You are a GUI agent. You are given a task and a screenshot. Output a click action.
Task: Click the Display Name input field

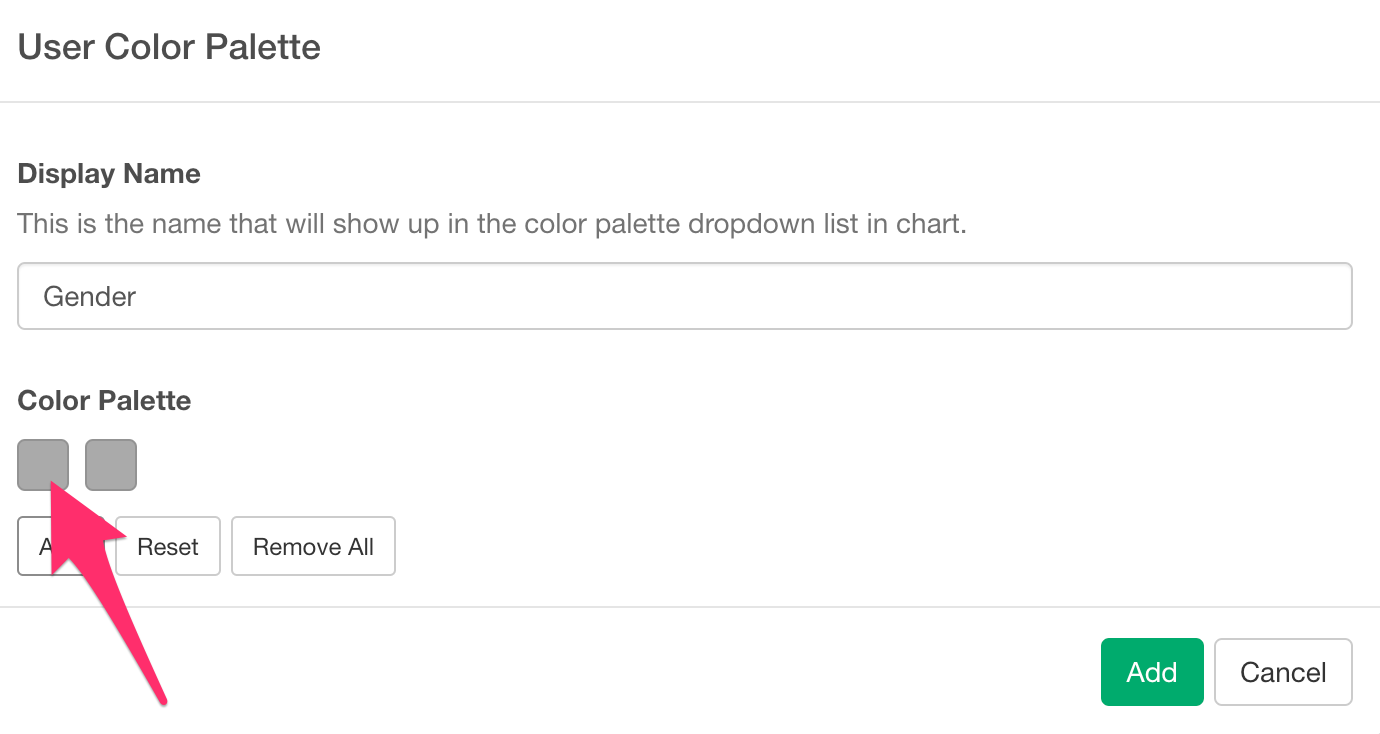pos(685,296)
